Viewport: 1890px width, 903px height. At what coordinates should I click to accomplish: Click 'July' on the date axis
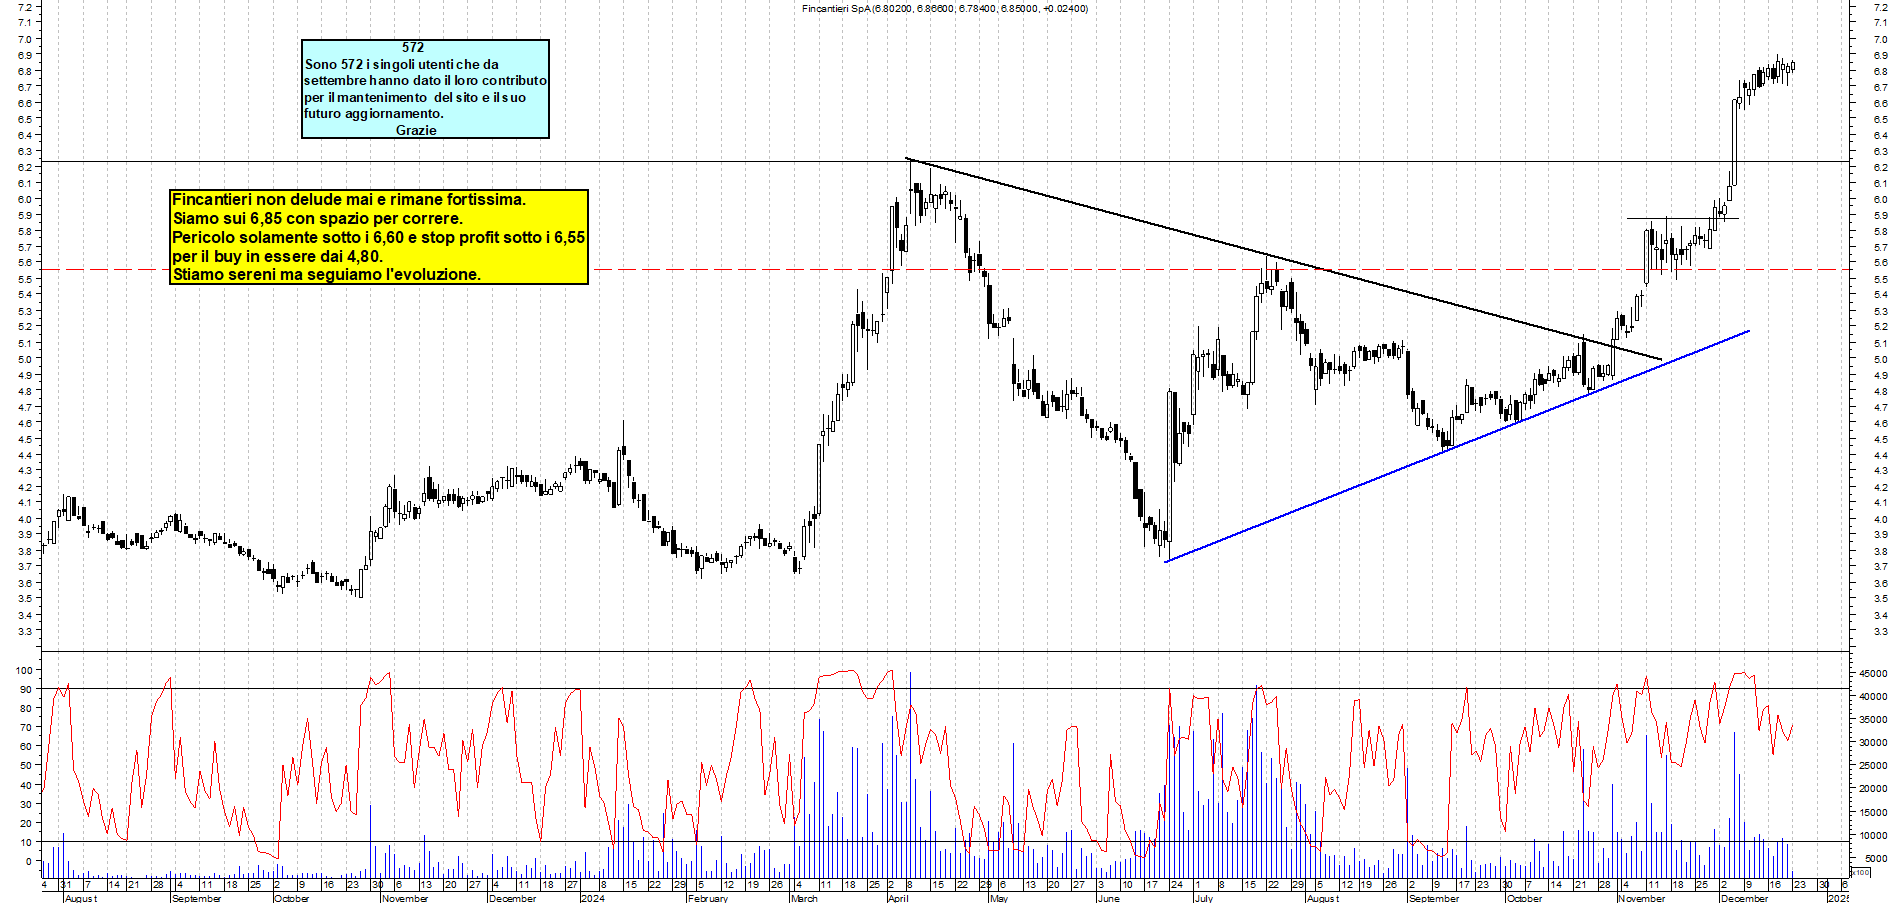point(1203,898)
